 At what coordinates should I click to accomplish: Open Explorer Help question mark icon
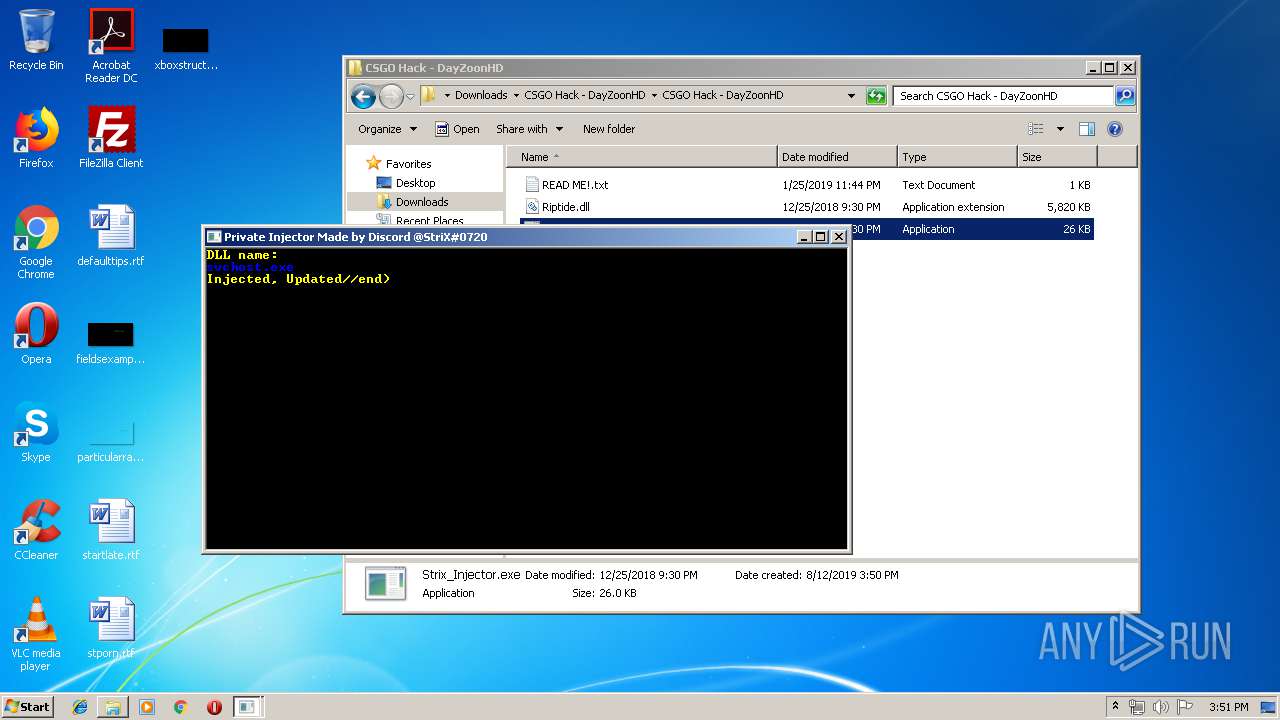tap(1115, 129)
